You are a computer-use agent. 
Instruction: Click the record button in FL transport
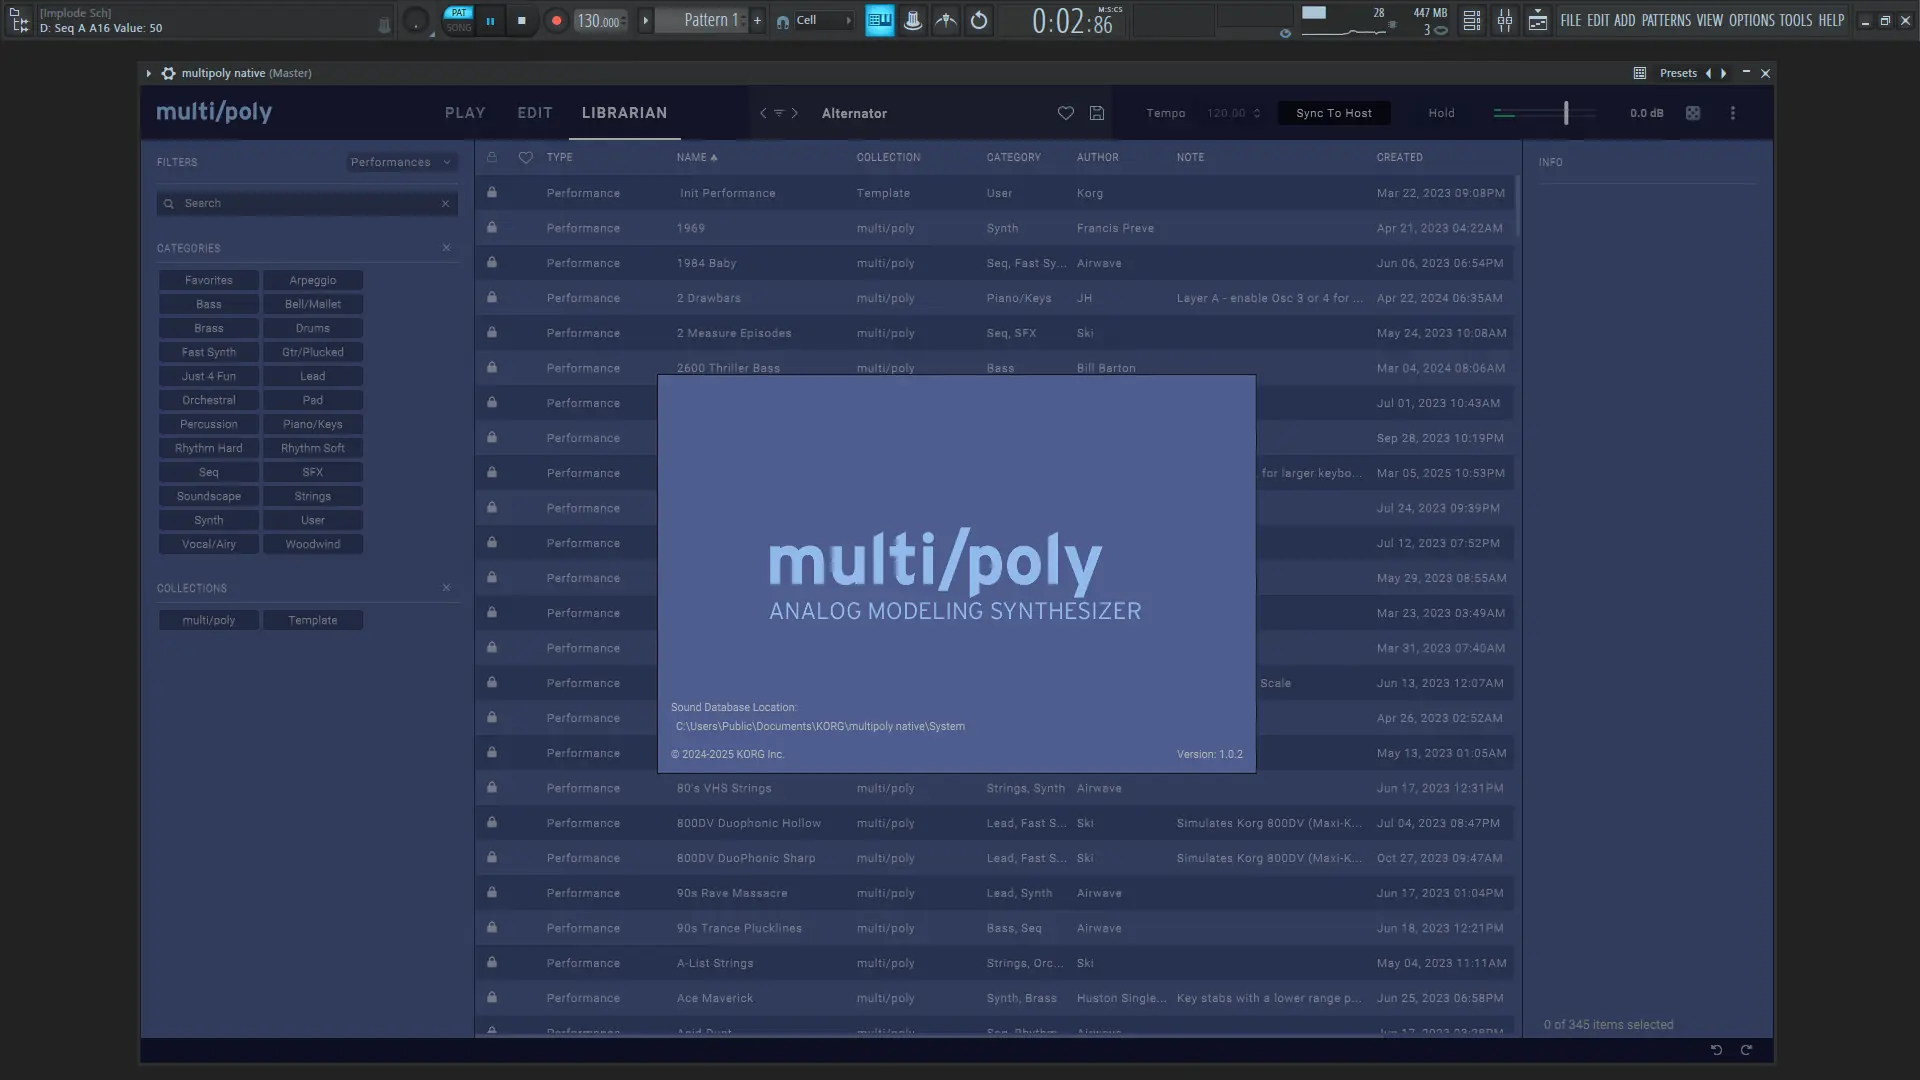[x=556, y=20]
